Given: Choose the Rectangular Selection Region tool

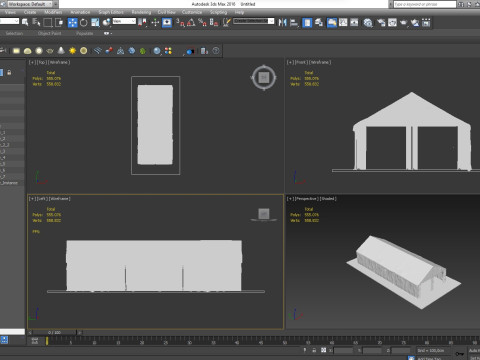Looking at the screenshot, I should click(48, 22).
